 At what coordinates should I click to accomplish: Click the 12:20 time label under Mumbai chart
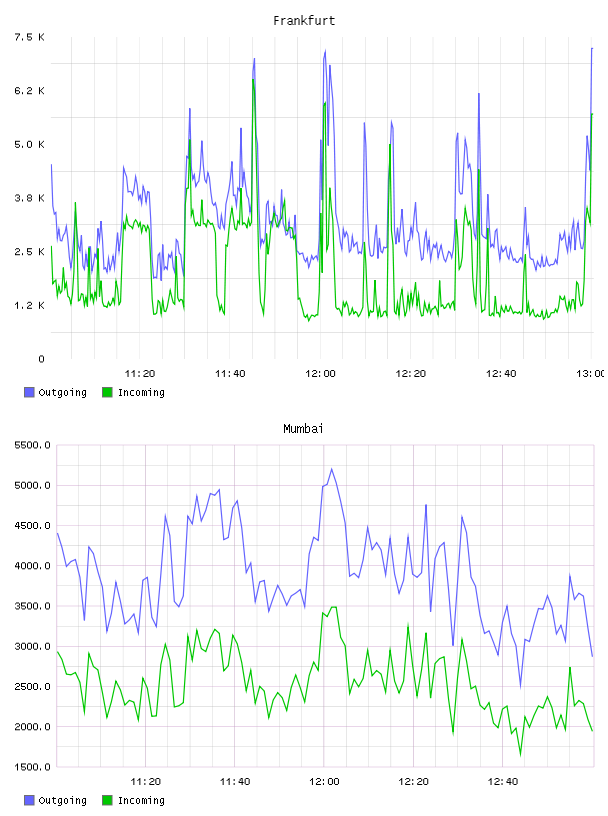[x=413, y=781]
